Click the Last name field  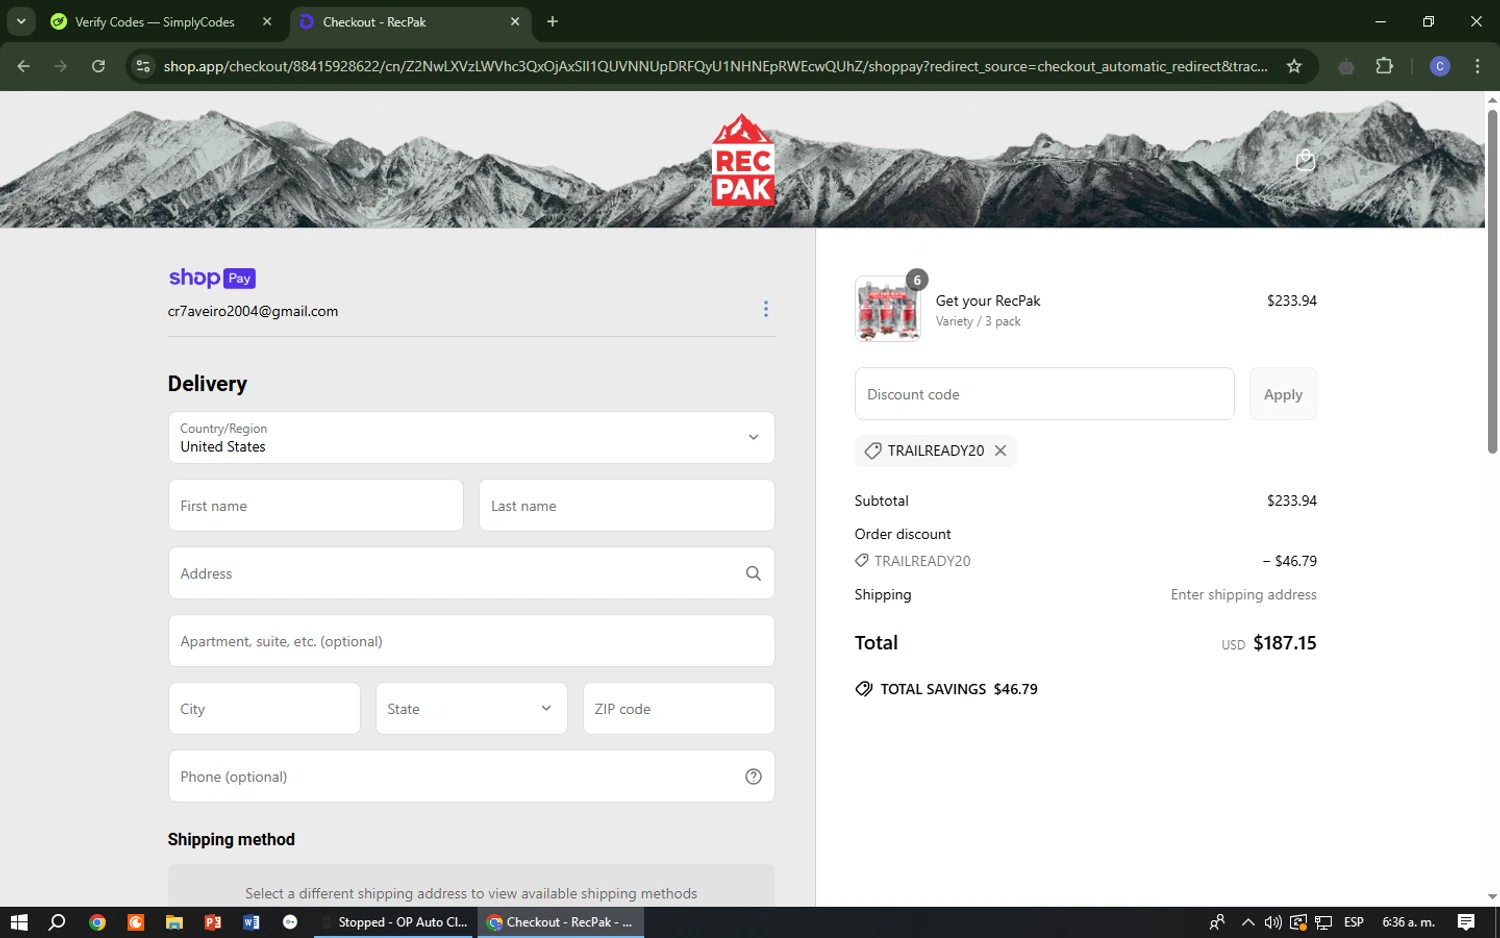626,506
